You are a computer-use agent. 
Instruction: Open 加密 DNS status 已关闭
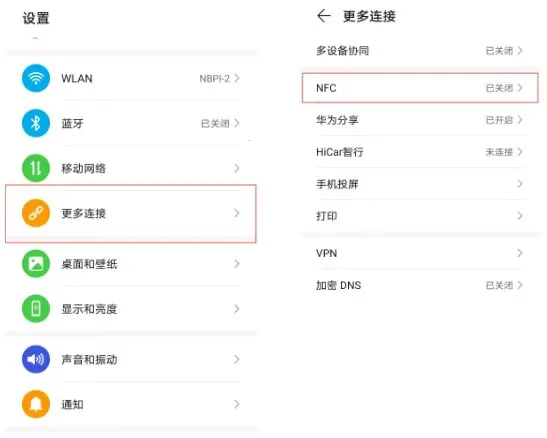pyautogui.click(x=420, y=285)
